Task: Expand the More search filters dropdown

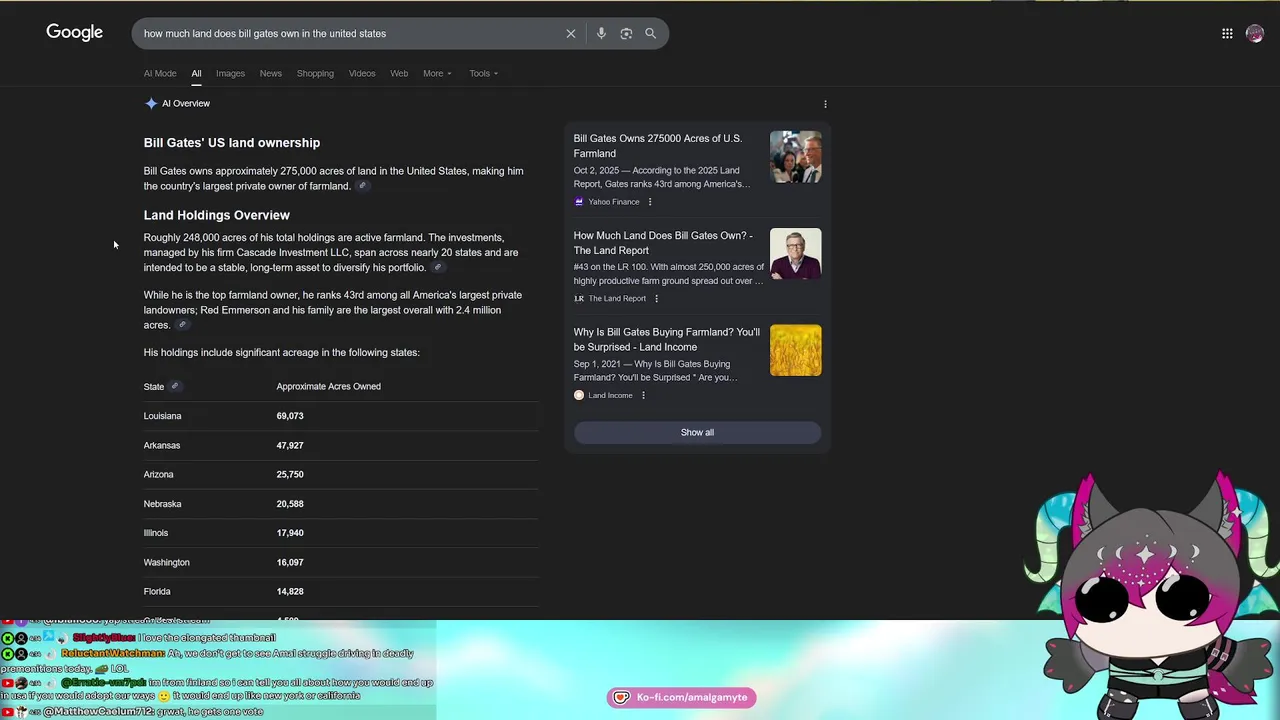Action: click(x=437, y=73)
